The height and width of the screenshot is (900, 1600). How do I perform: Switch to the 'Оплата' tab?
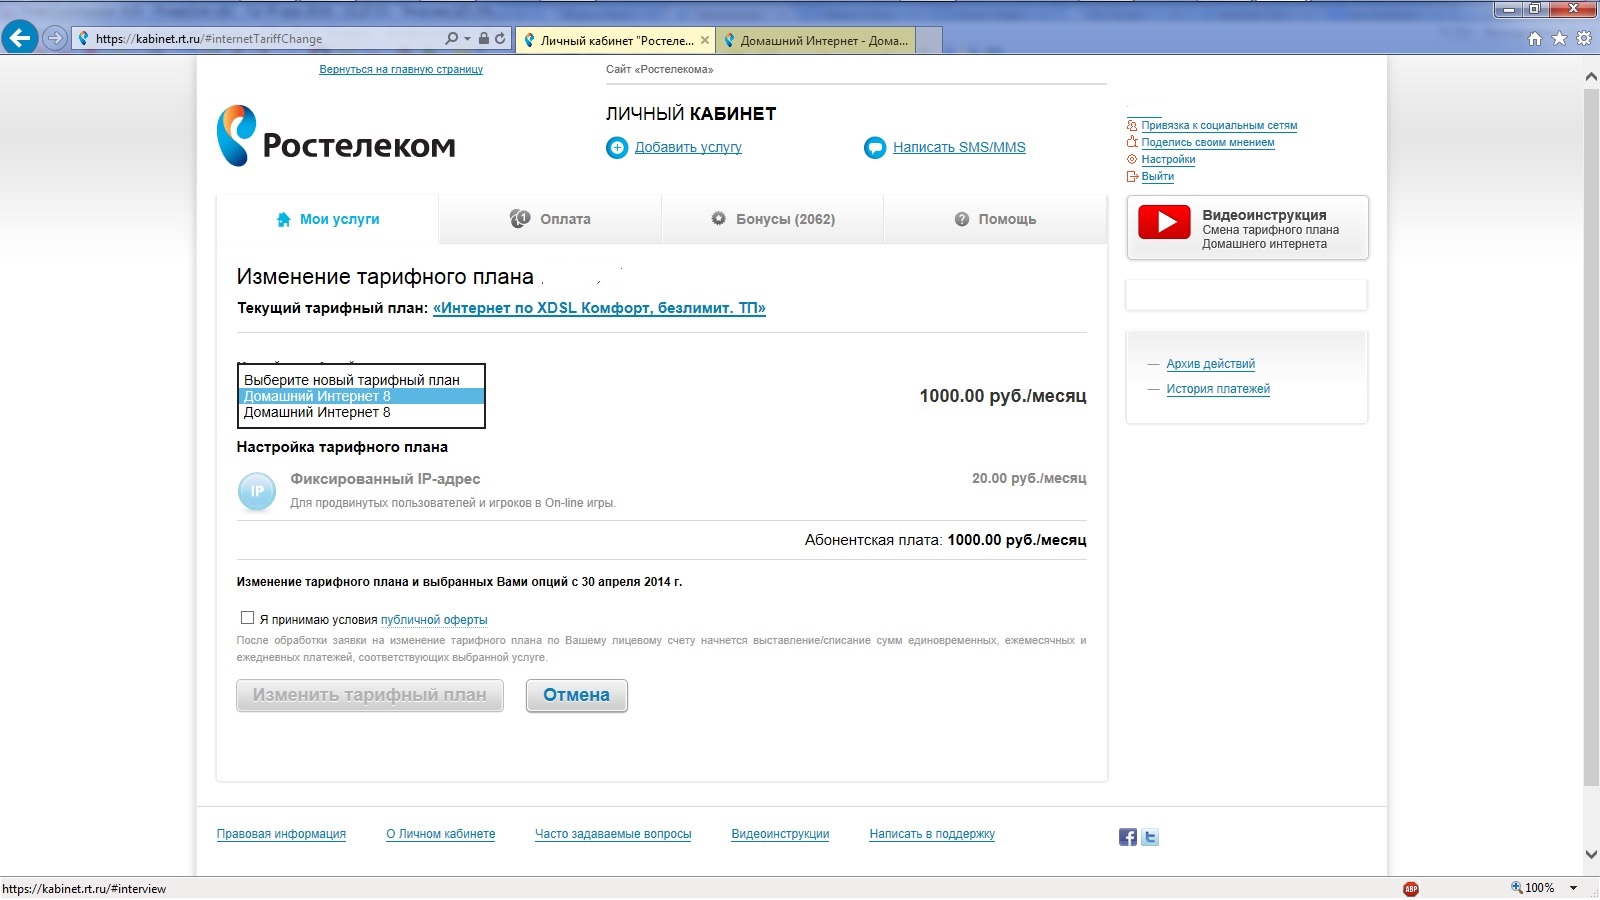tap(550, 219)
